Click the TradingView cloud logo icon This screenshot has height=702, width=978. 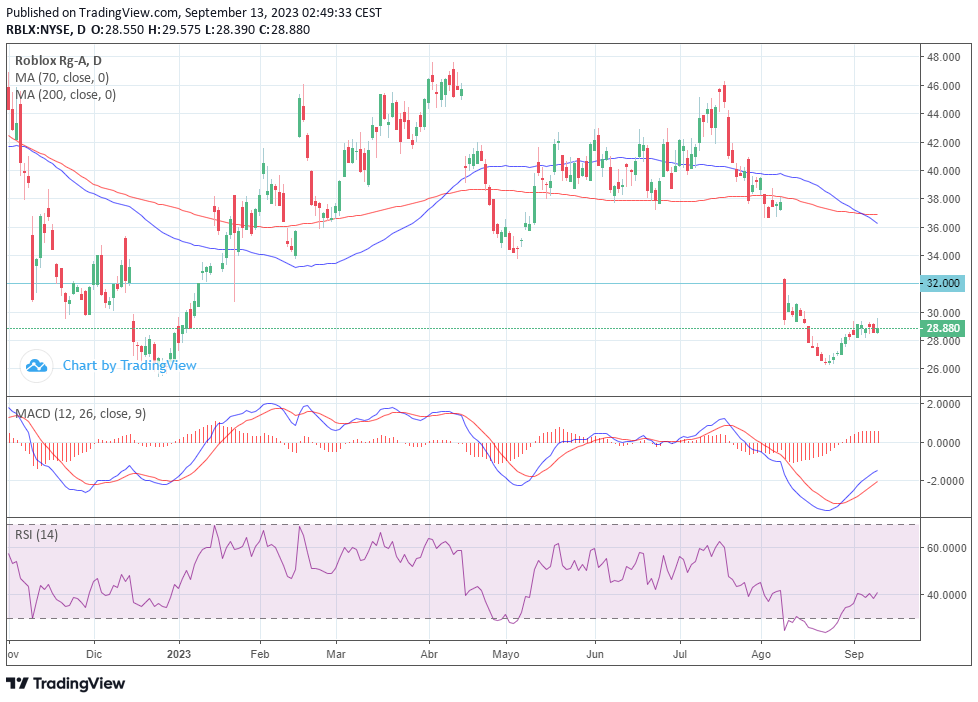pyautogui.click(x=36, y=366)
